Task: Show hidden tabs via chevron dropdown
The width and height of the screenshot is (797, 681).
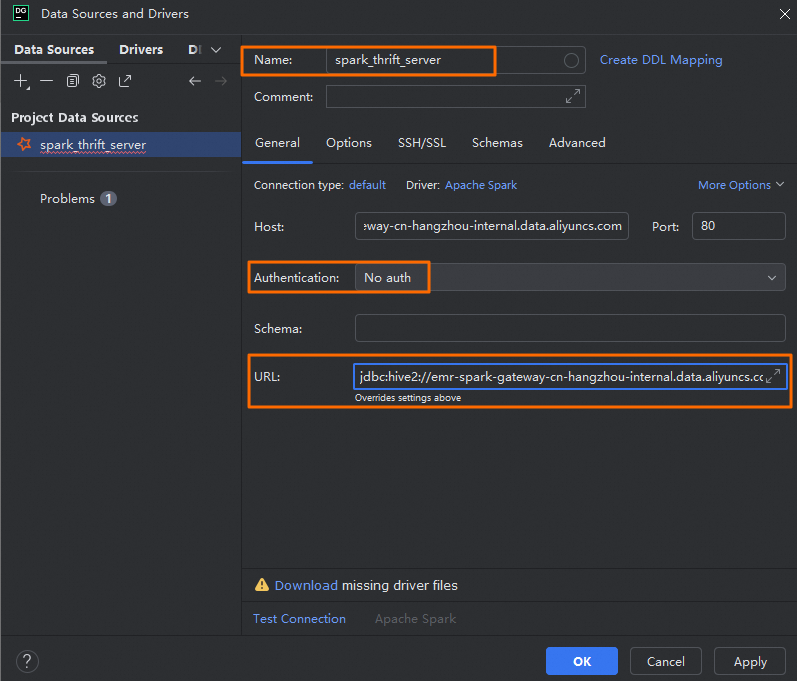Action: pos(216,50)
